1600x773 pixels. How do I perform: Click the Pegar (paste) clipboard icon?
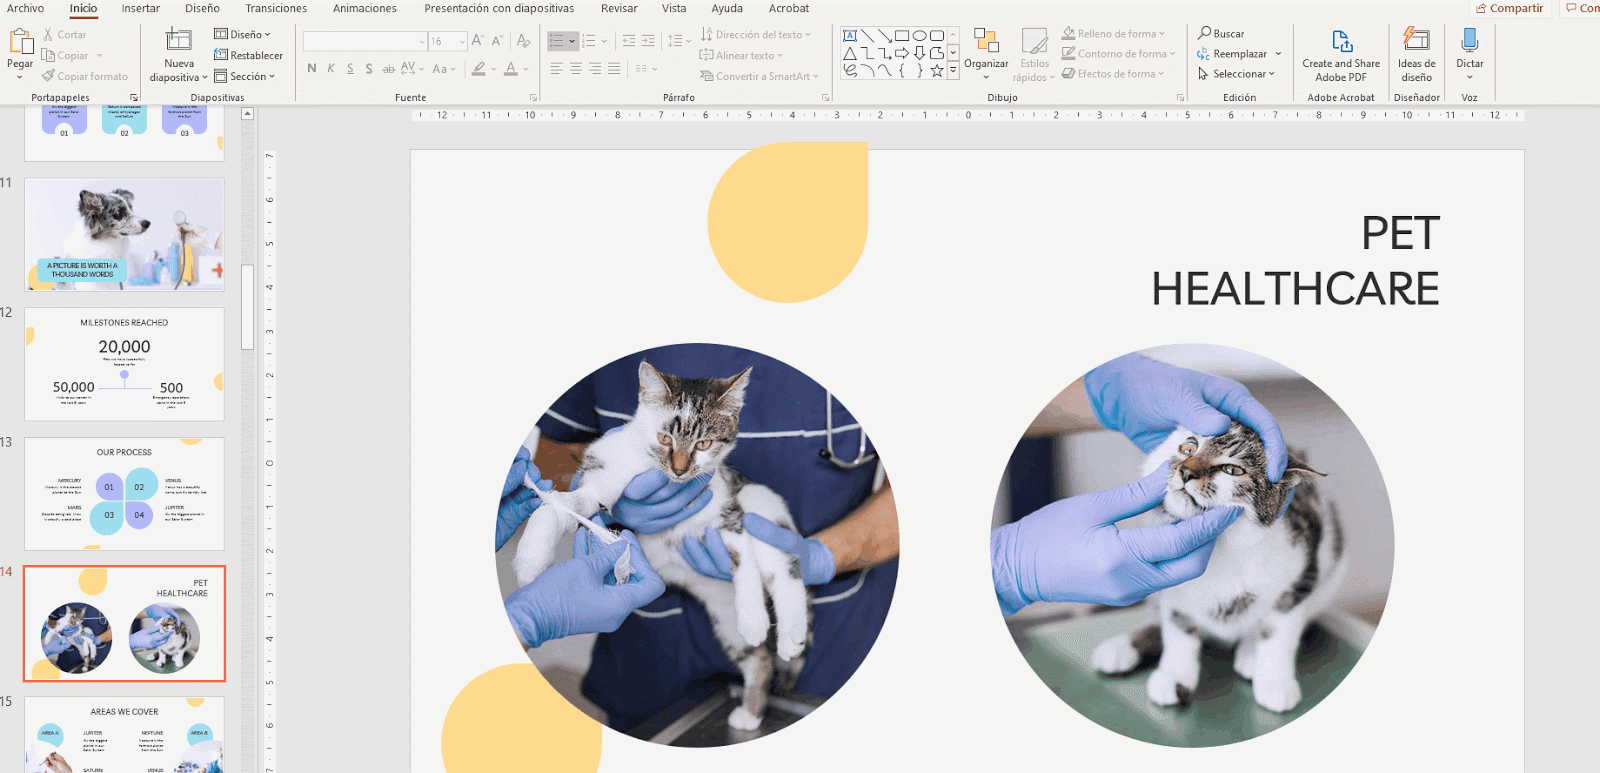[x=20, y=41]
